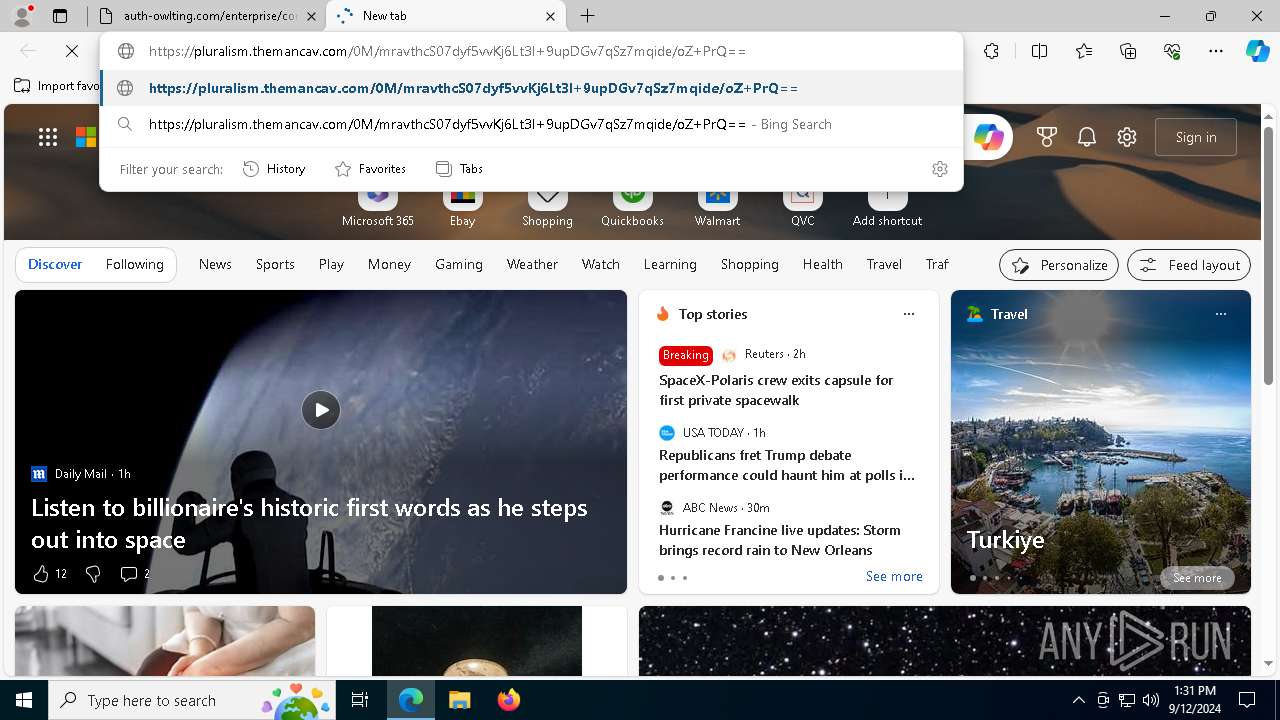Open the app launcher grid icon
The height and width of the screenshot is (720, 1280).
[x=48, y=137]
